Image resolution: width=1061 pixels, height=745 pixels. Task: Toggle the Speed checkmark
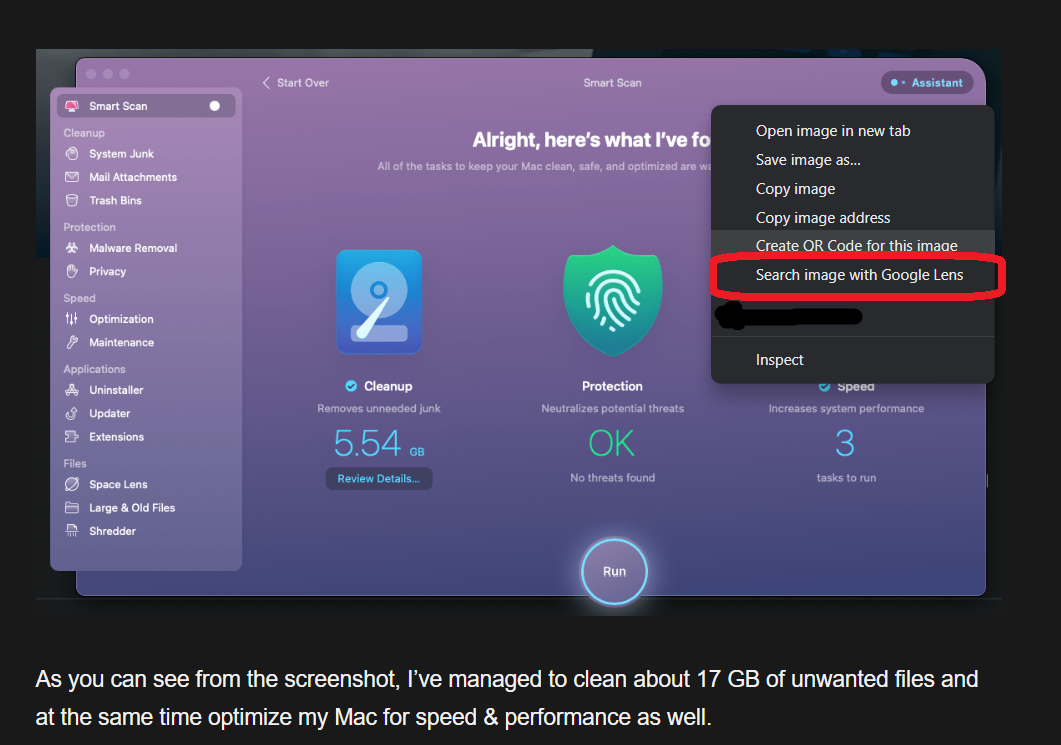tap(825, 387)
